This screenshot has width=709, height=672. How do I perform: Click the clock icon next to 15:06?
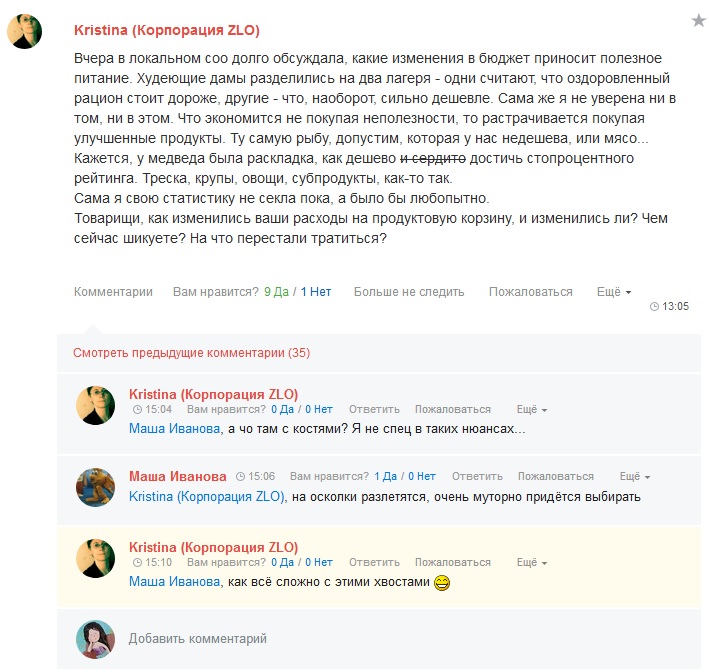click(x=241, y=477)
